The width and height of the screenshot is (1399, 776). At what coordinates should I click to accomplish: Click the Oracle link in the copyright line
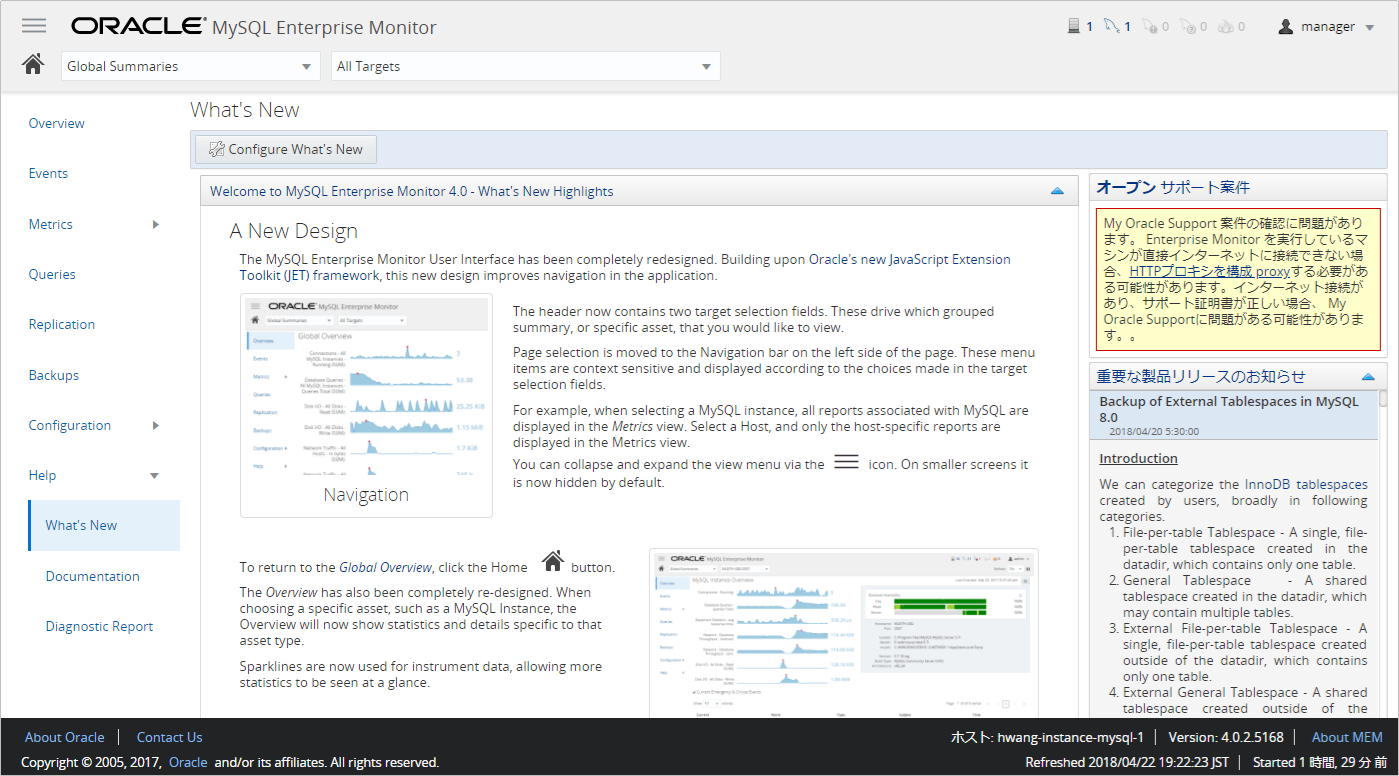click(188, 762)
